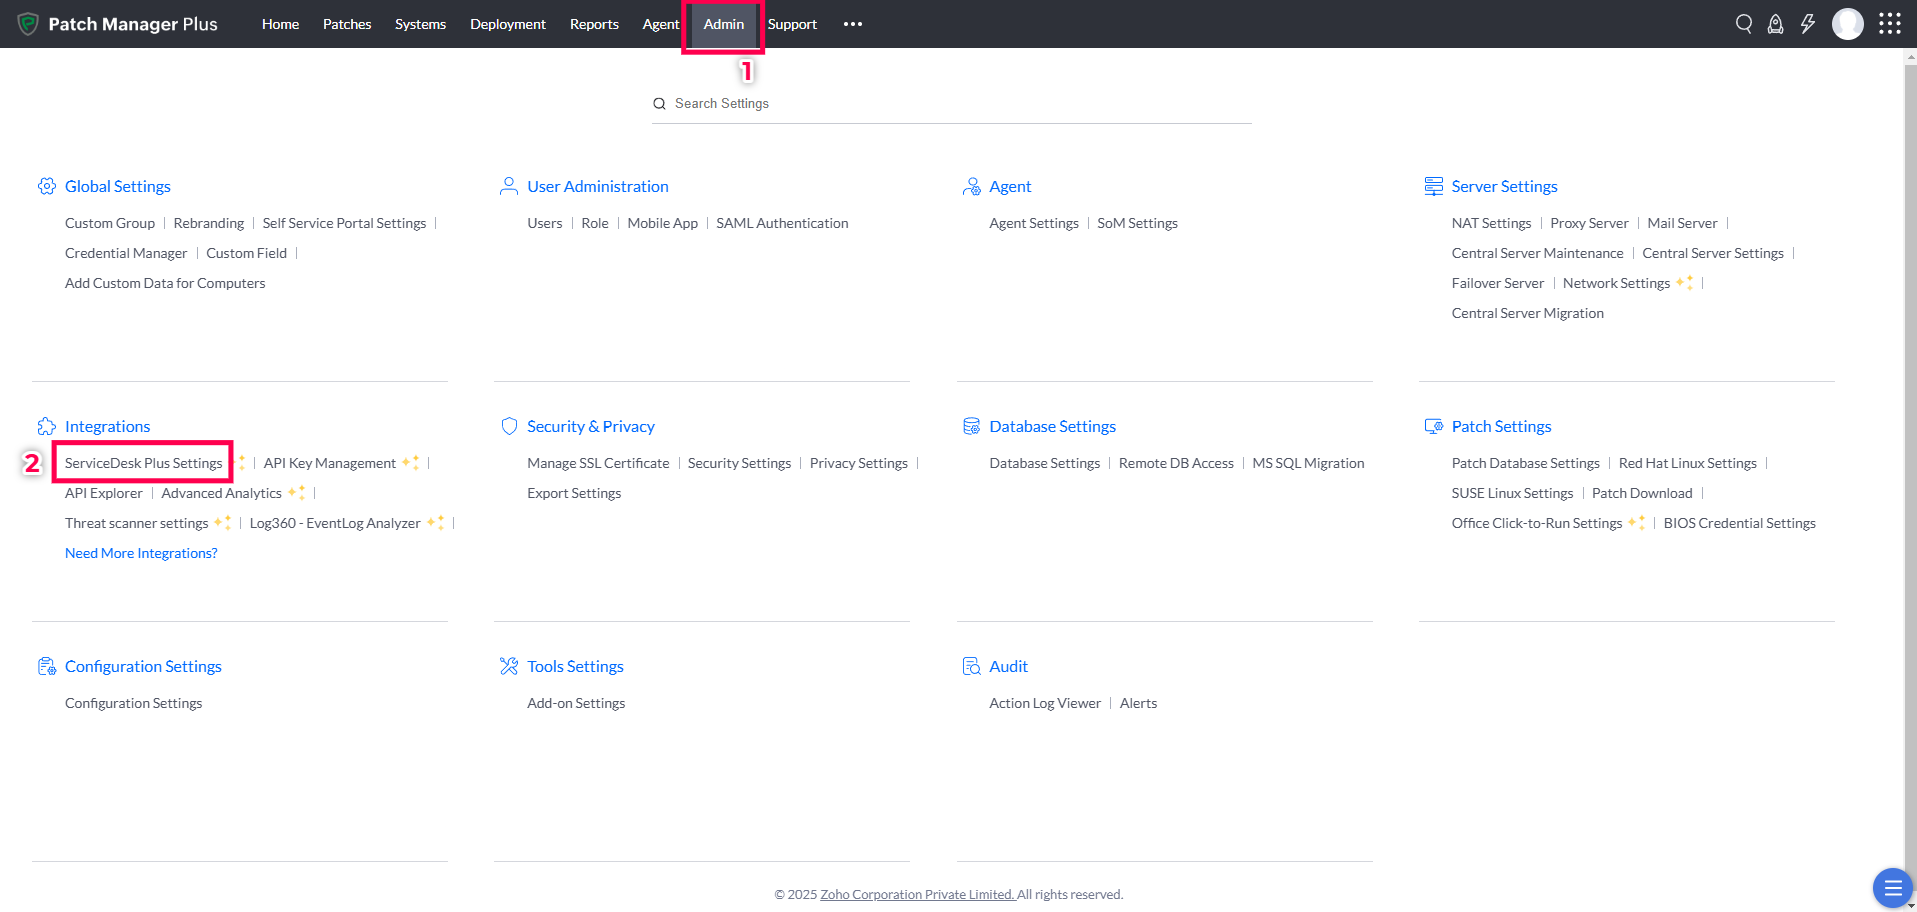Click the Security & Privacy shield icon
The height and width of the screenshot is (912, 1917).
click(509, 426)
